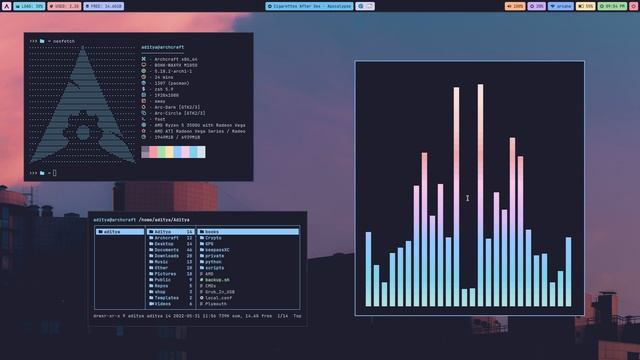The width and height of the screenshot is (640, 360).
Task: Click the script icon beside backup.sh
Action: [202, 280]
